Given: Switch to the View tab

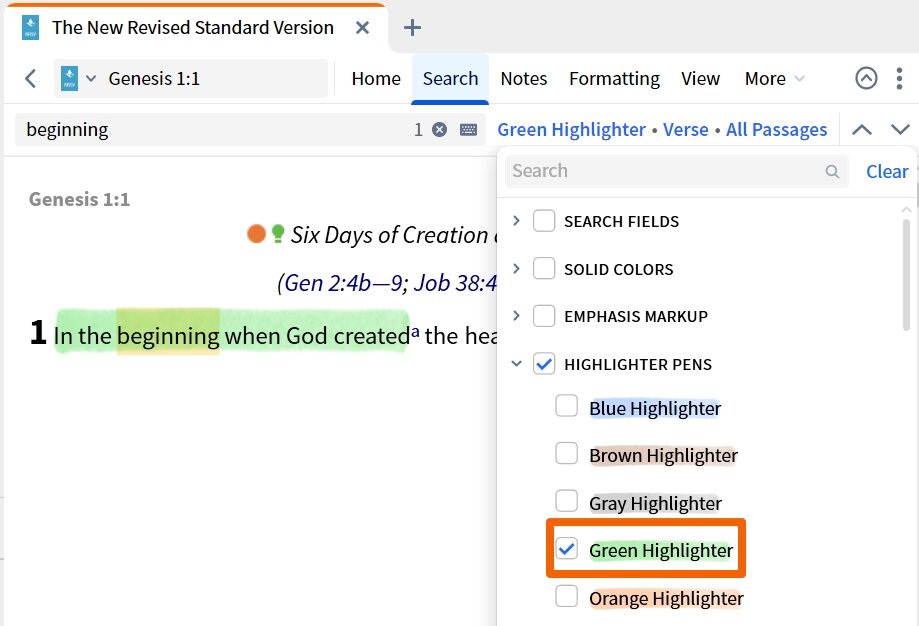Looking at the screenshot, I should click(700, 79).
